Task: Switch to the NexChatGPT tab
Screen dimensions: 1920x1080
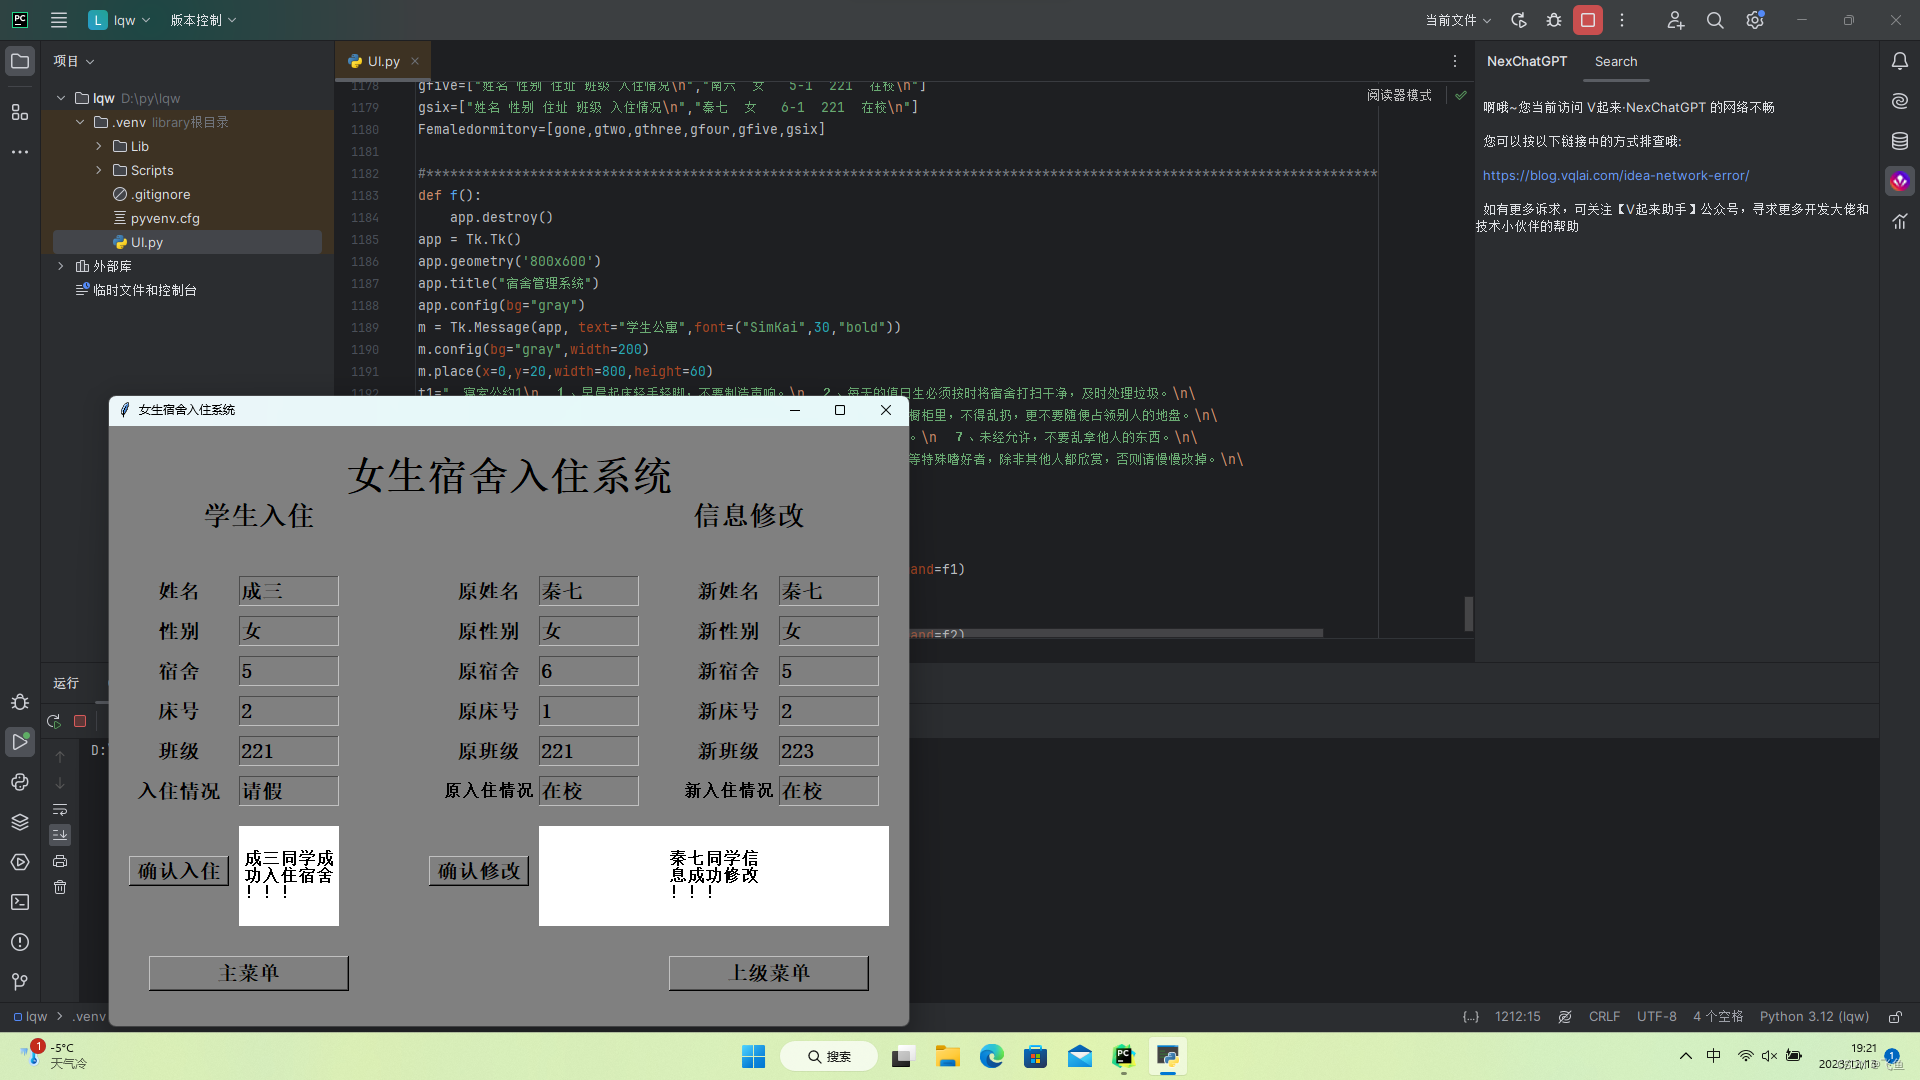Action: tap(1527, 61)
